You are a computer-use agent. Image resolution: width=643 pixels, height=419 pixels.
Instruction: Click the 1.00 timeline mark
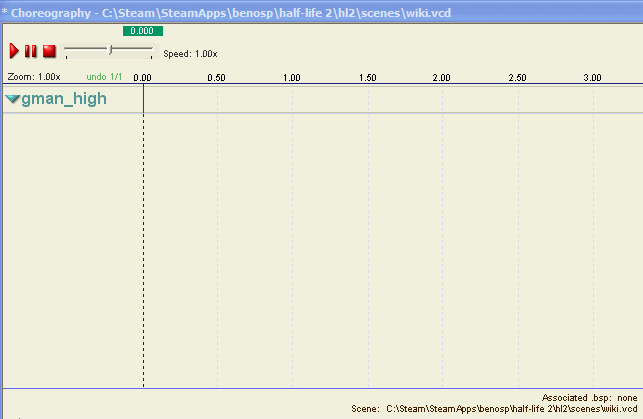point(292,77)
